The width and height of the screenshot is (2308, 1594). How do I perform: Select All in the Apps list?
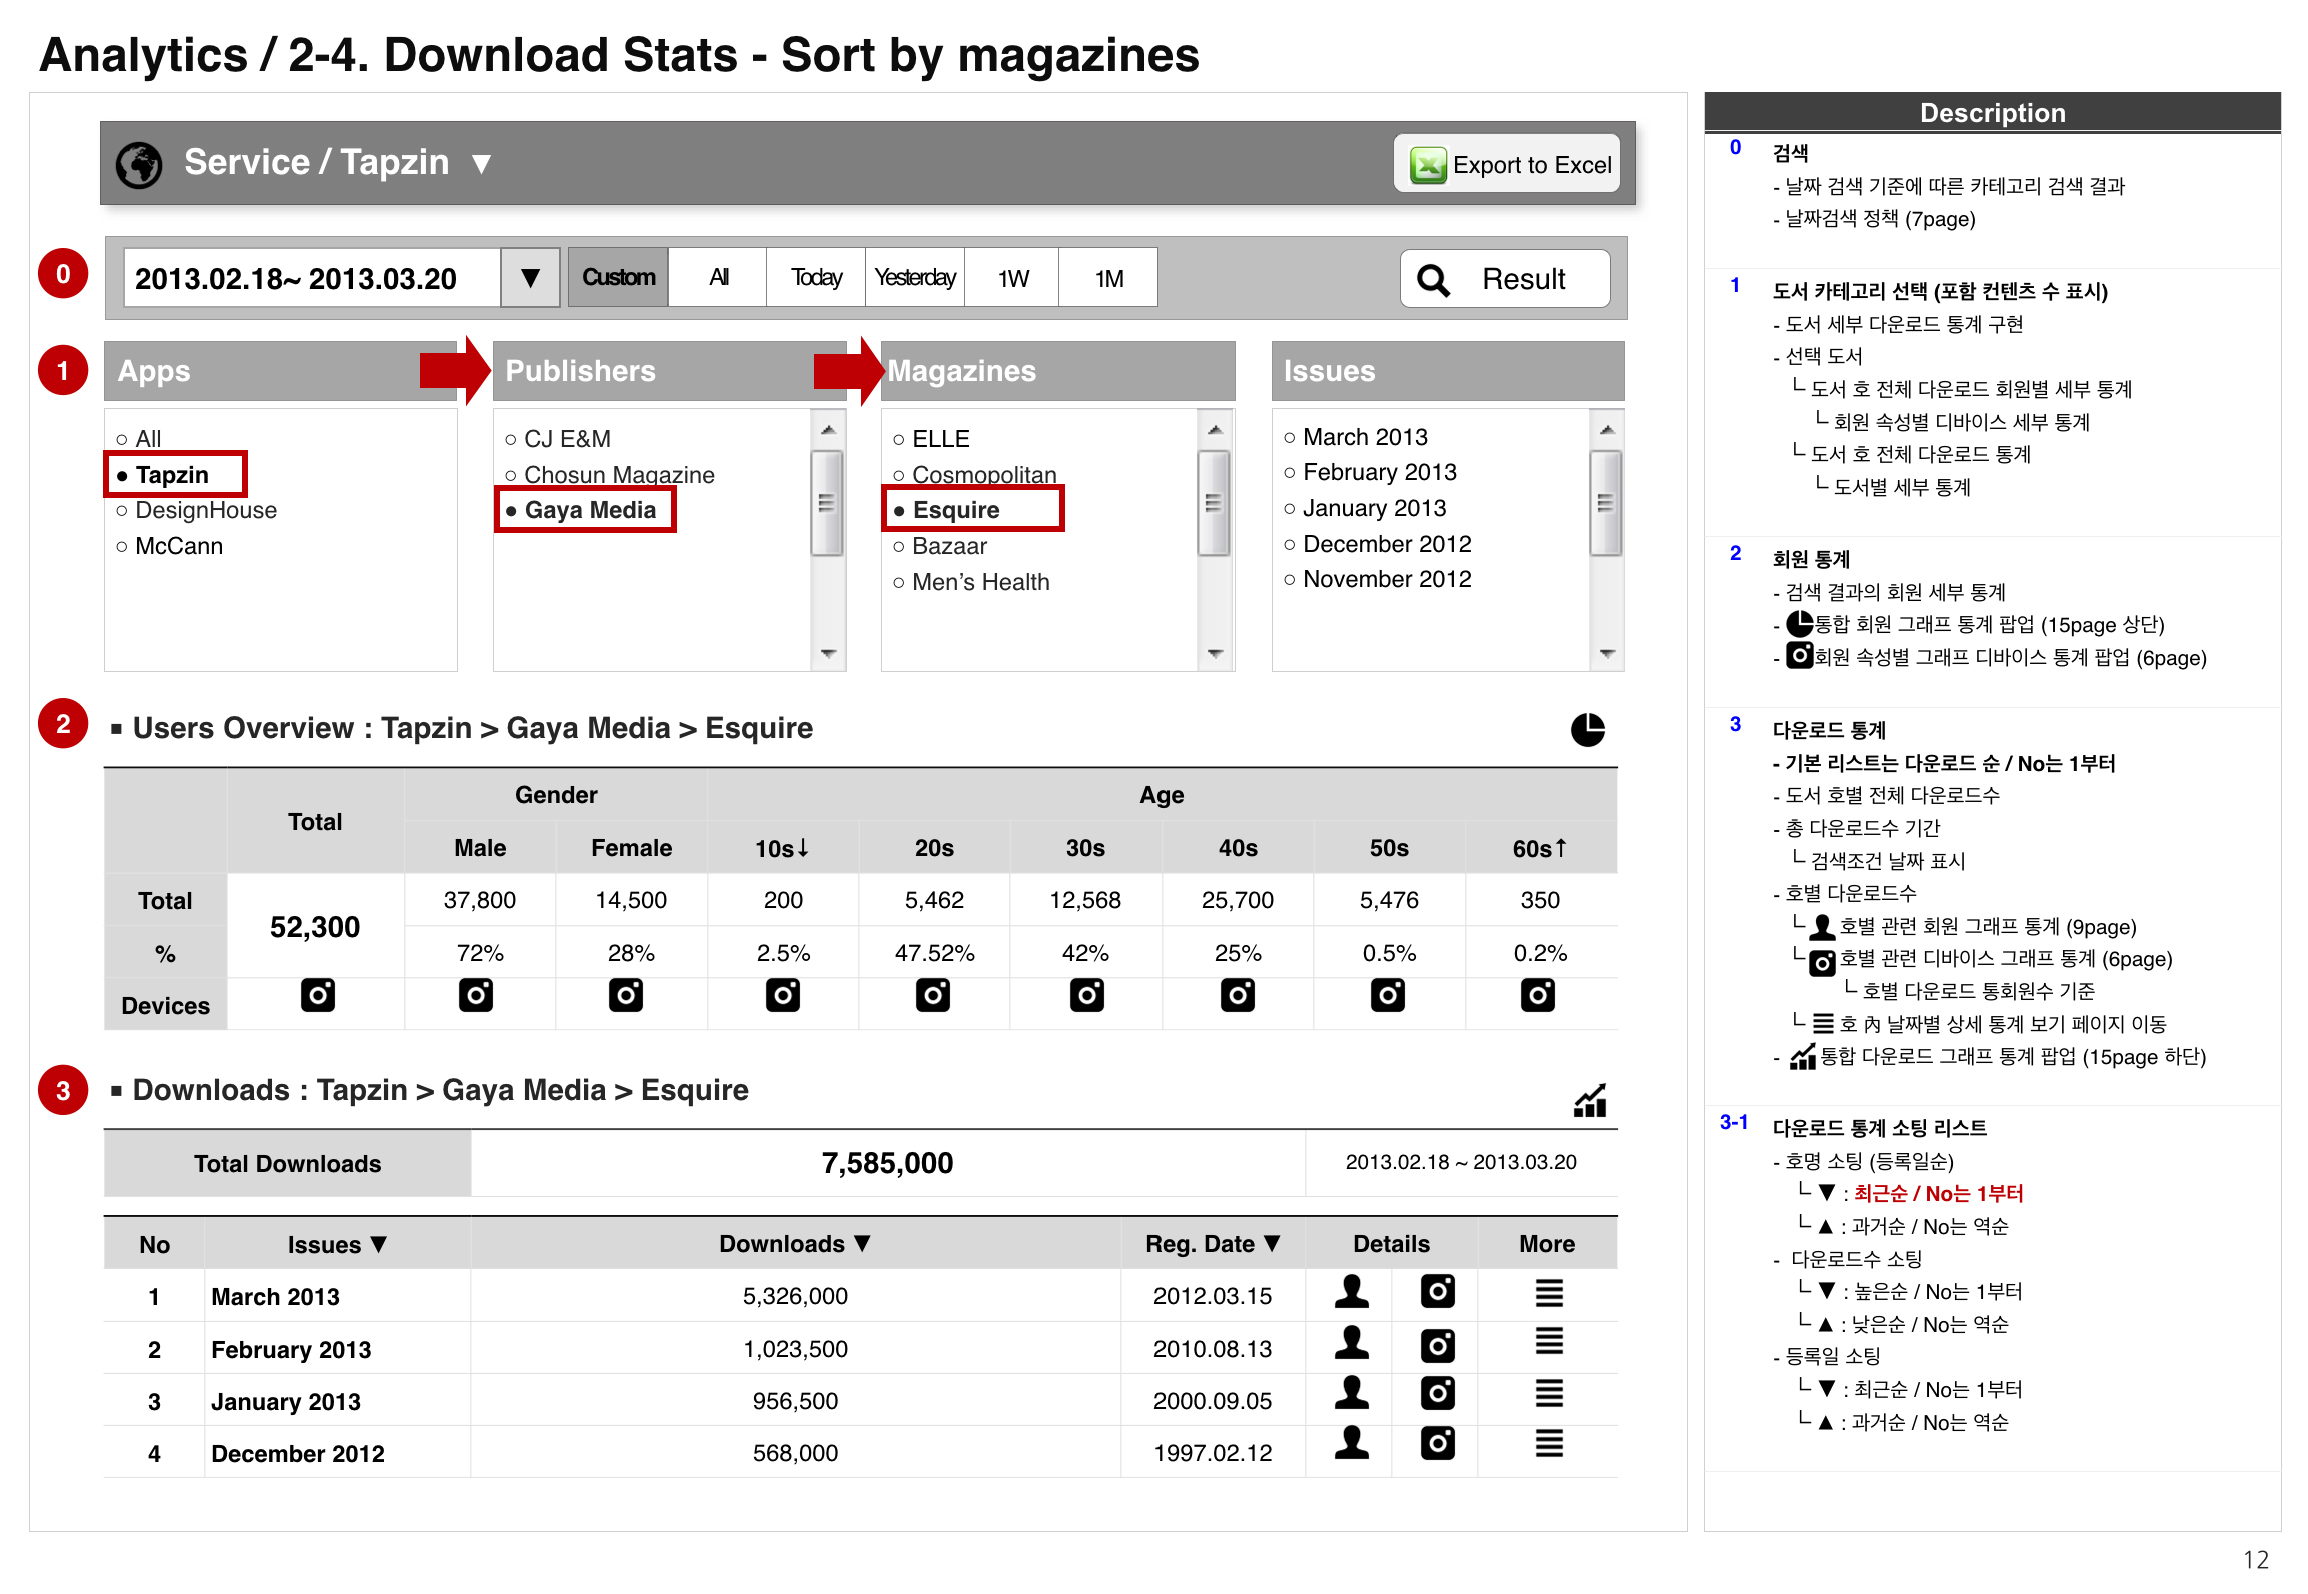(x=139, y=439)
